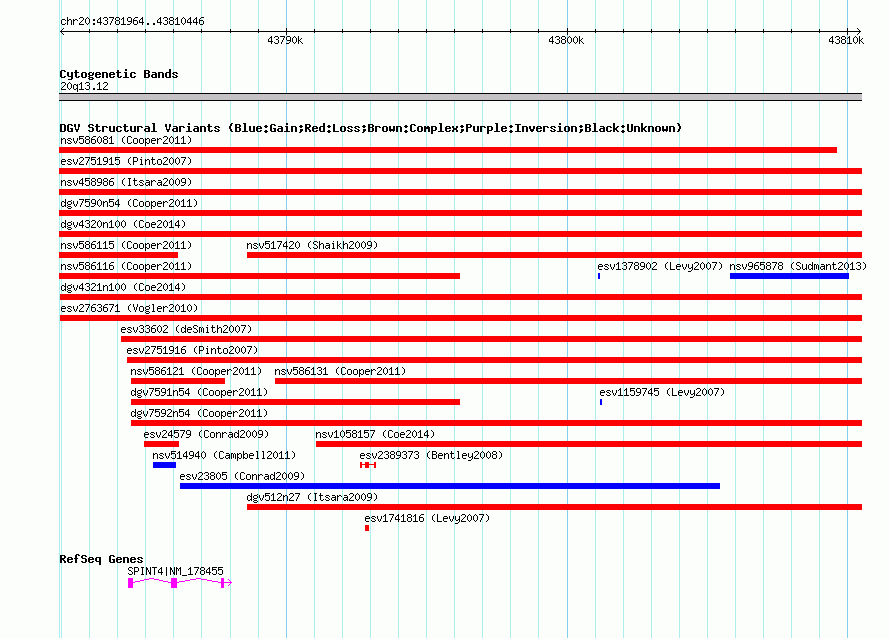Click the nsv965878 (Sudmant2013) label
This screenshot has width=890, height=638.
(798, 266)
